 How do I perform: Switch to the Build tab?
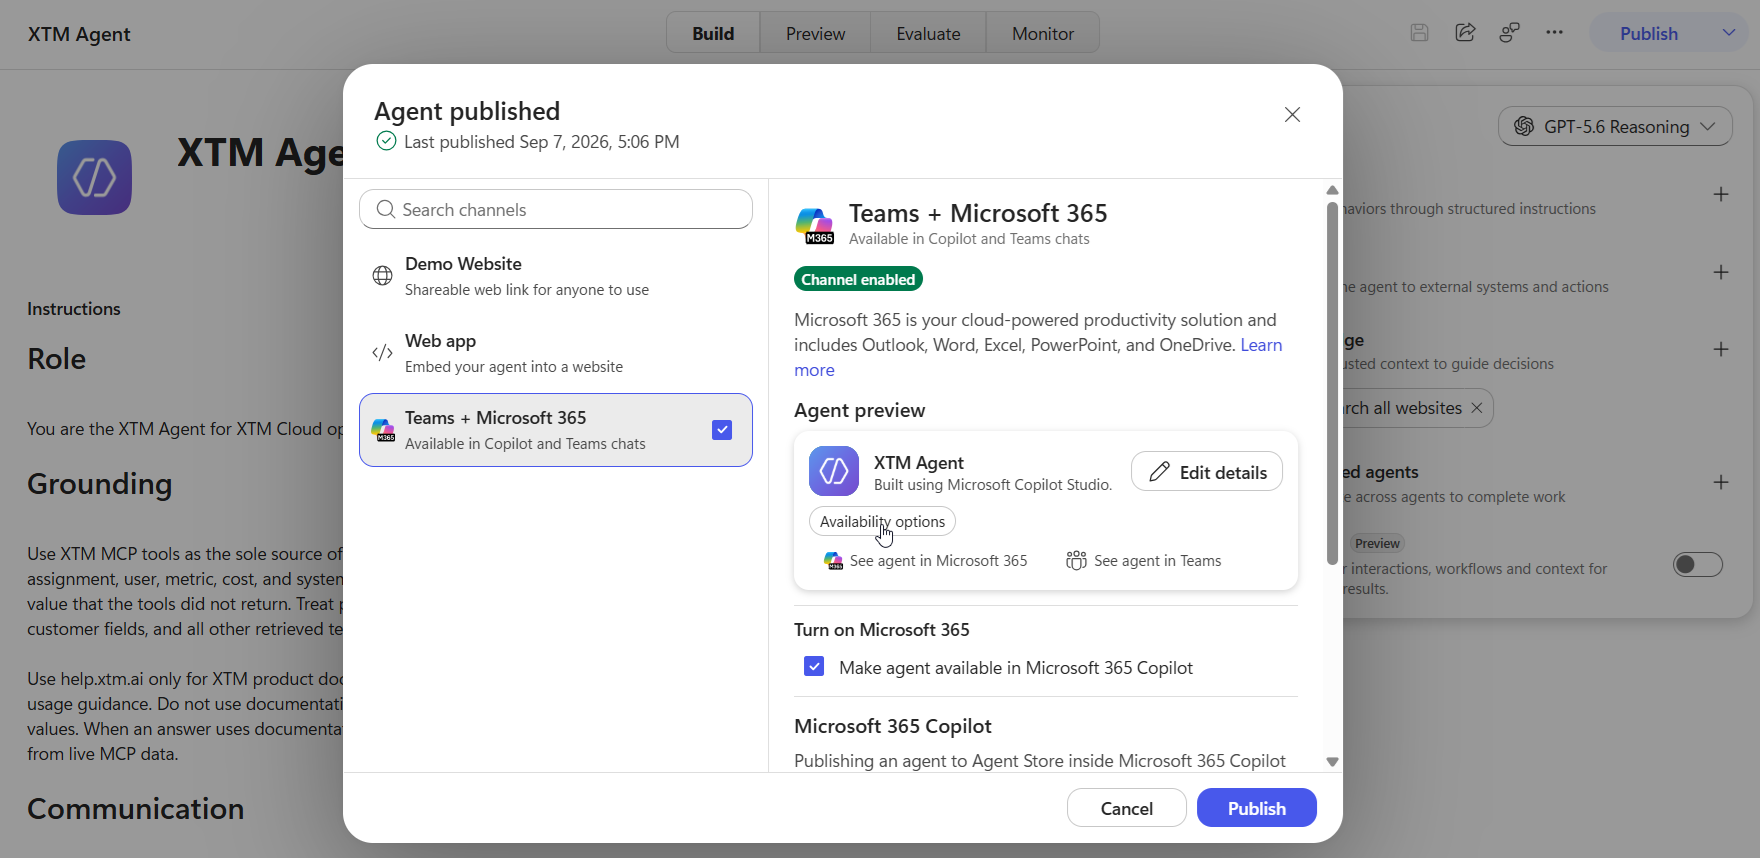pos(713,33)
